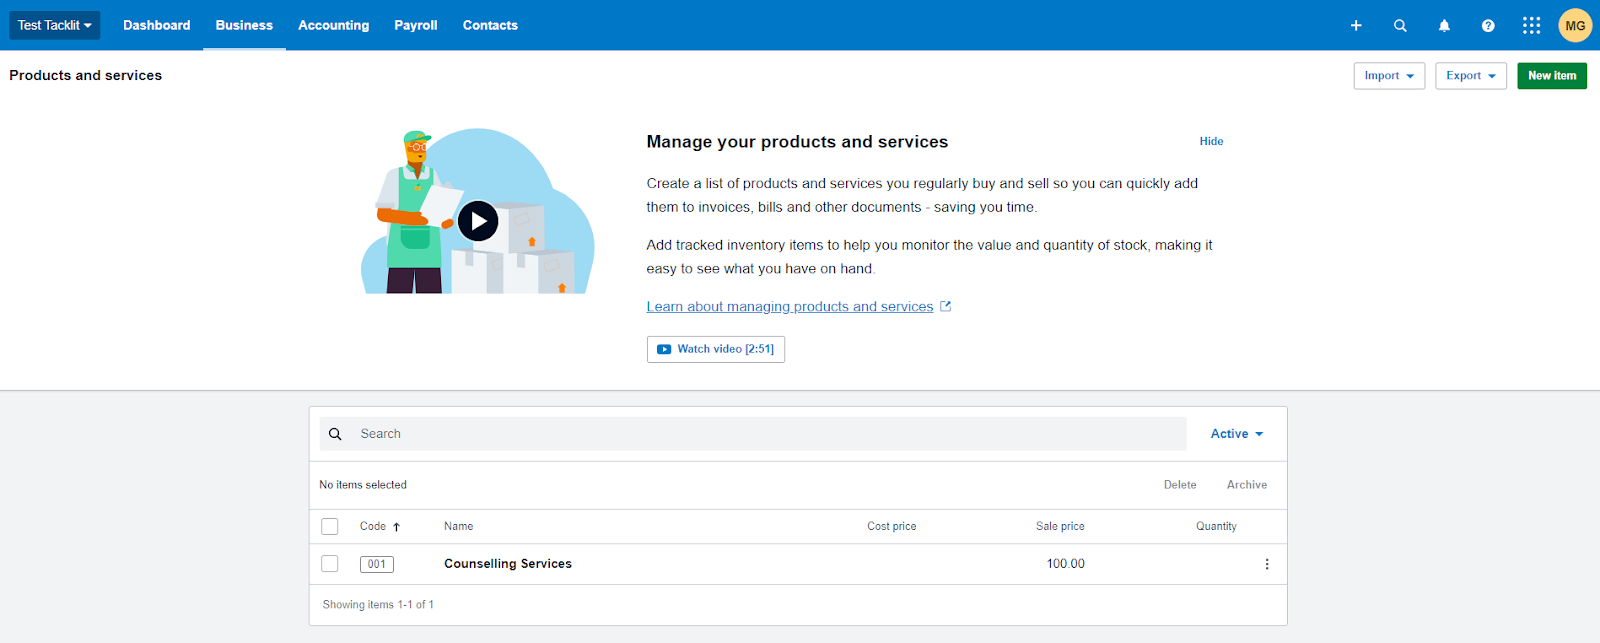Open the Business menu

[x=244, y=25]
